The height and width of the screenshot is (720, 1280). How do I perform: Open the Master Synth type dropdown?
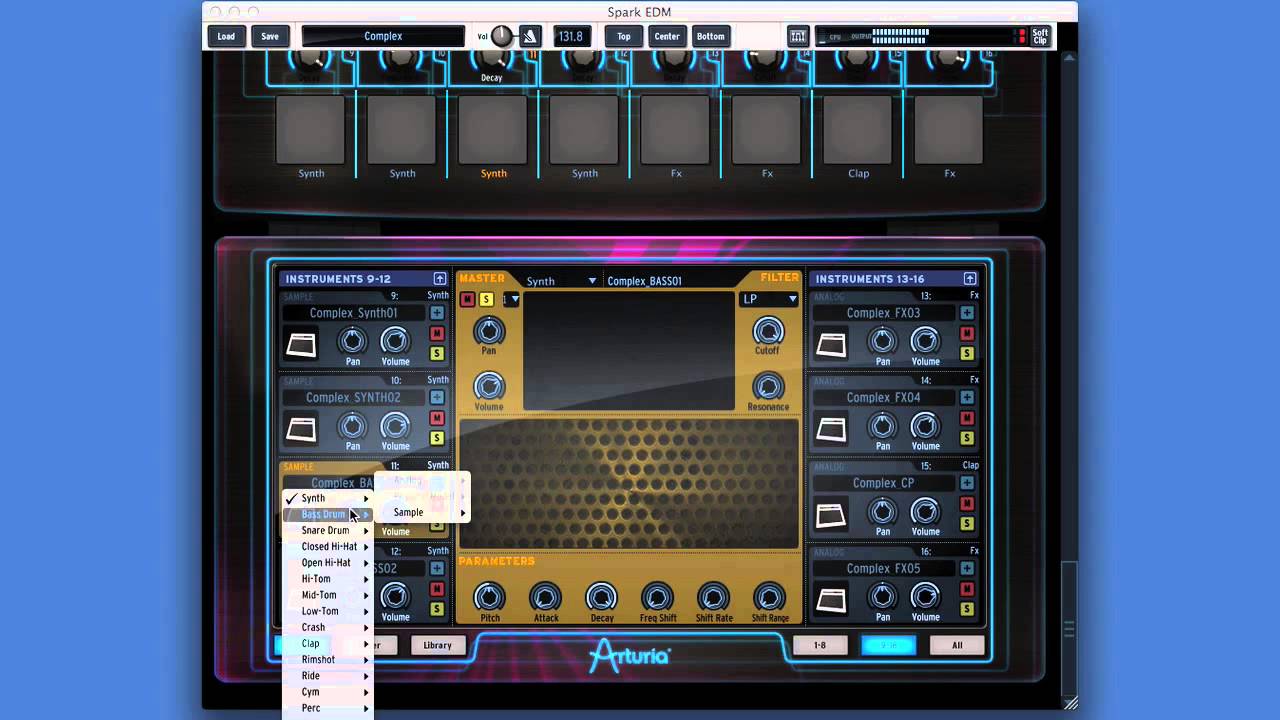(561, 281)
